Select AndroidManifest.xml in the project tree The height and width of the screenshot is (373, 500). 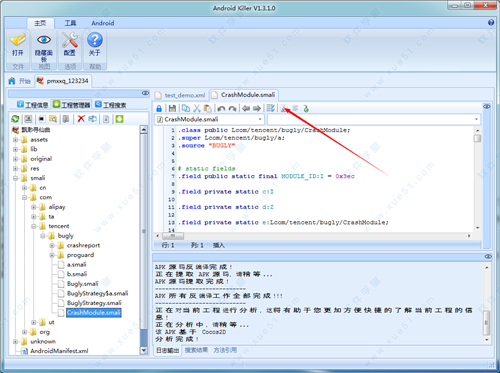coord(59,351)
